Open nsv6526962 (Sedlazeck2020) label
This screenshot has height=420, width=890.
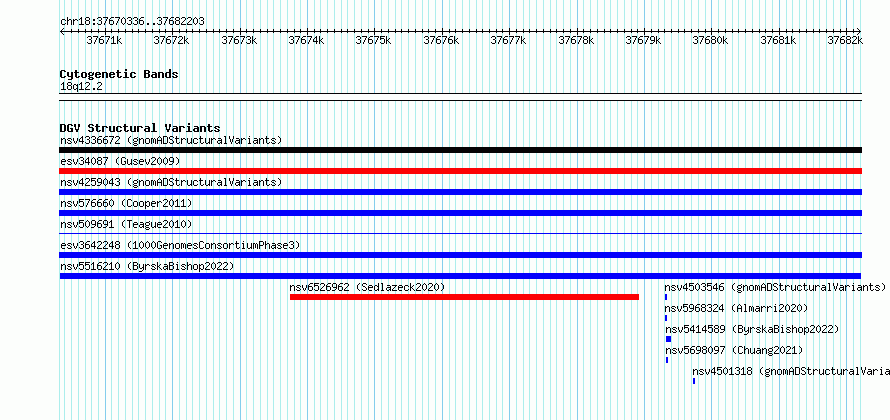click(367, 287)
